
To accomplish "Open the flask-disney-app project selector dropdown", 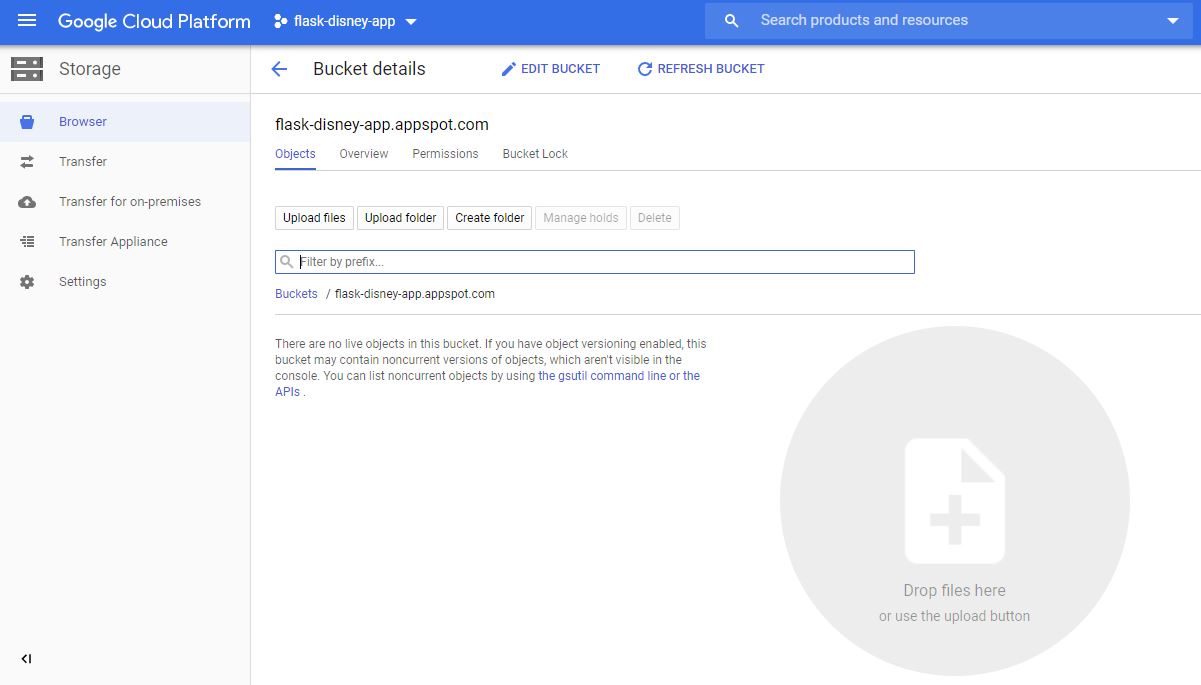I will pos(345,21).
